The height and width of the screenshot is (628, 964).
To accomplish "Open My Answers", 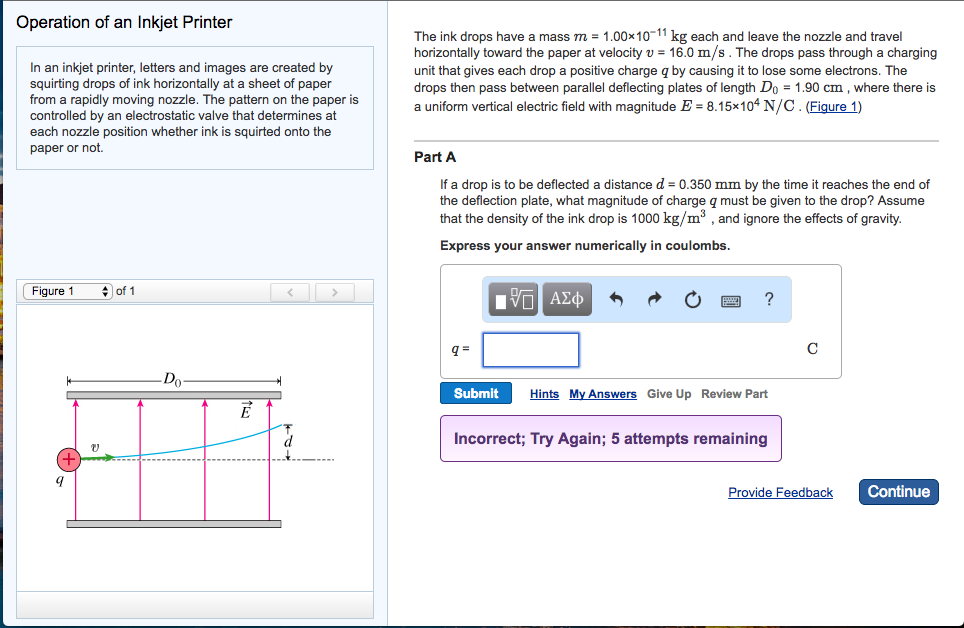I will tap(602, 394).
